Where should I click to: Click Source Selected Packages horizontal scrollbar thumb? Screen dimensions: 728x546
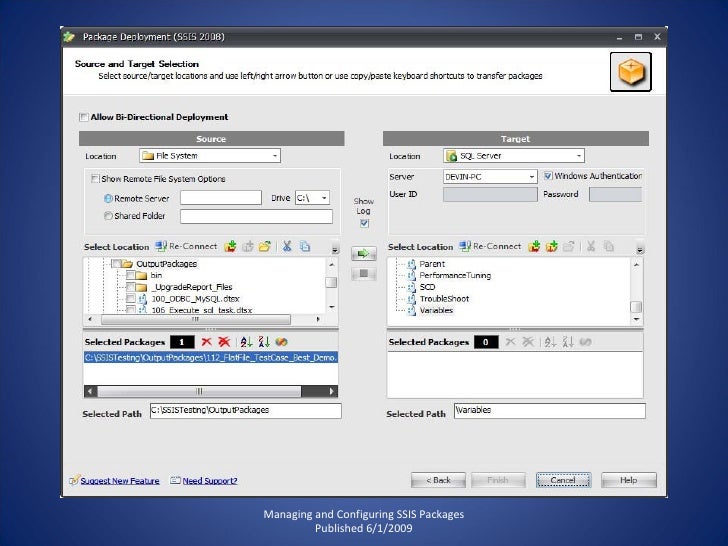(199, 391)
